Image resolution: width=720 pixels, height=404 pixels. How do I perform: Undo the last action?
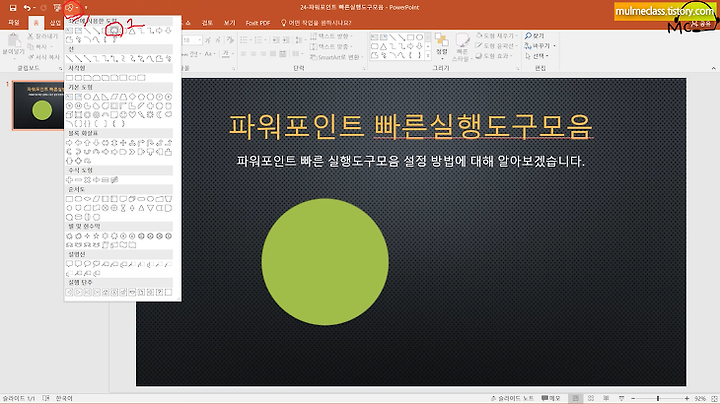(x=27, y=7)
